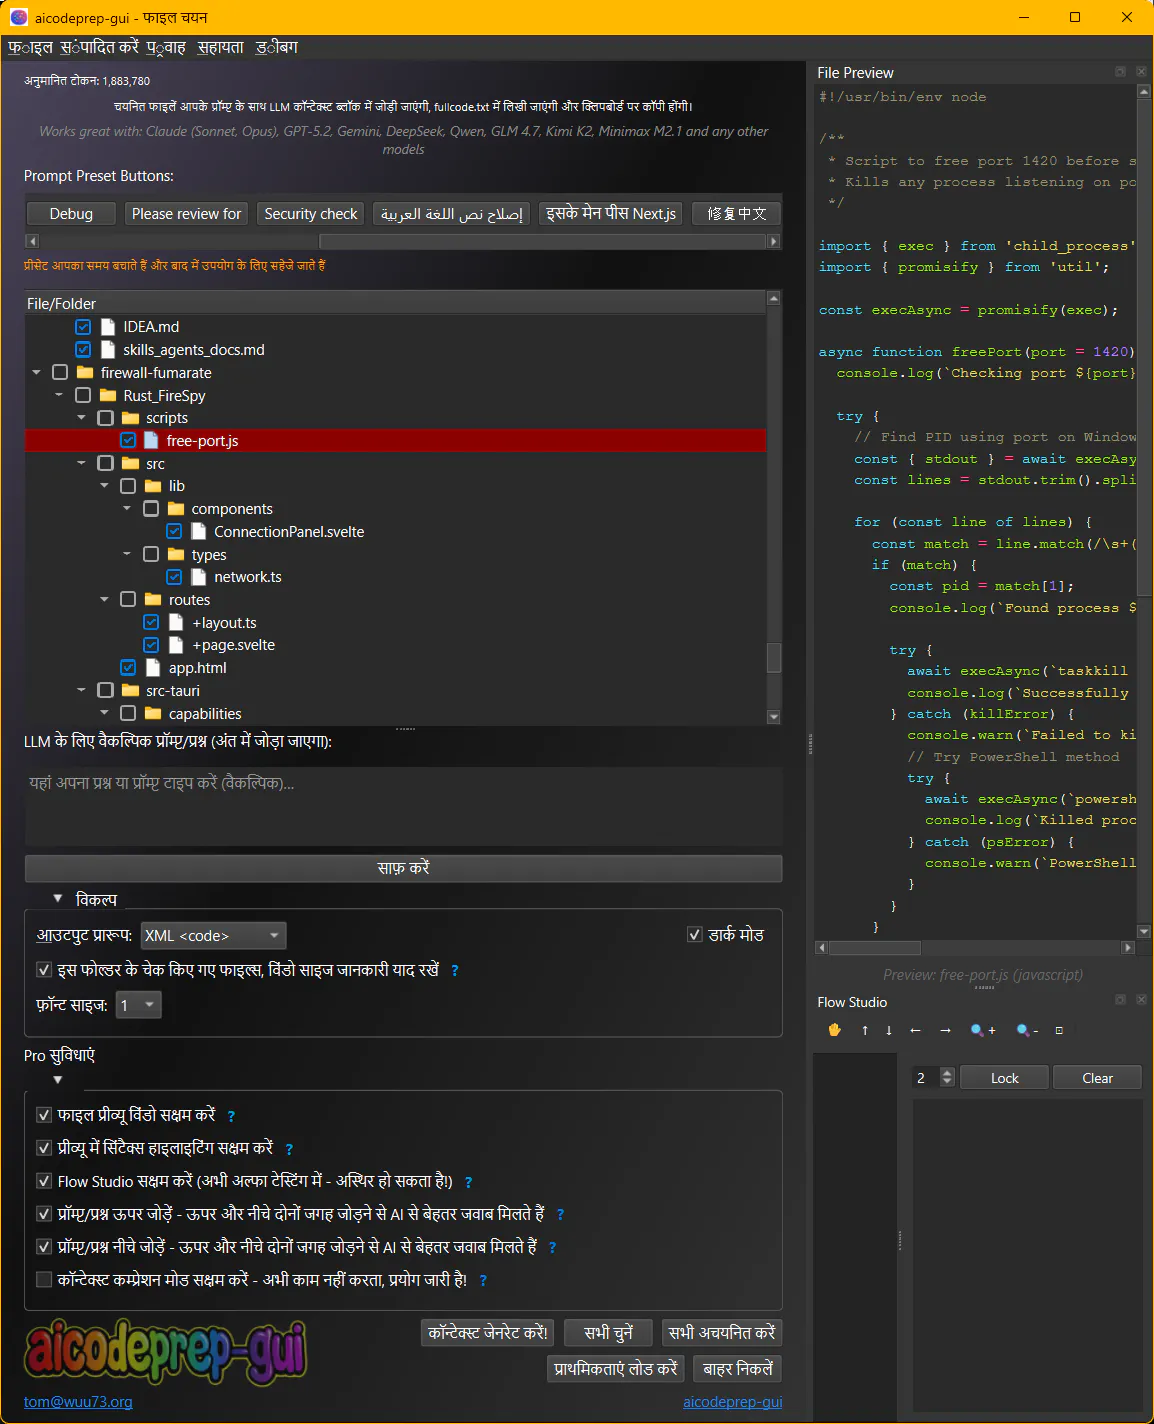The height and width of the screenshot is (1424, 1154).
Task: Click the fit-to-view icon in Flow Studio
Action: [x=1059, y=1030]
